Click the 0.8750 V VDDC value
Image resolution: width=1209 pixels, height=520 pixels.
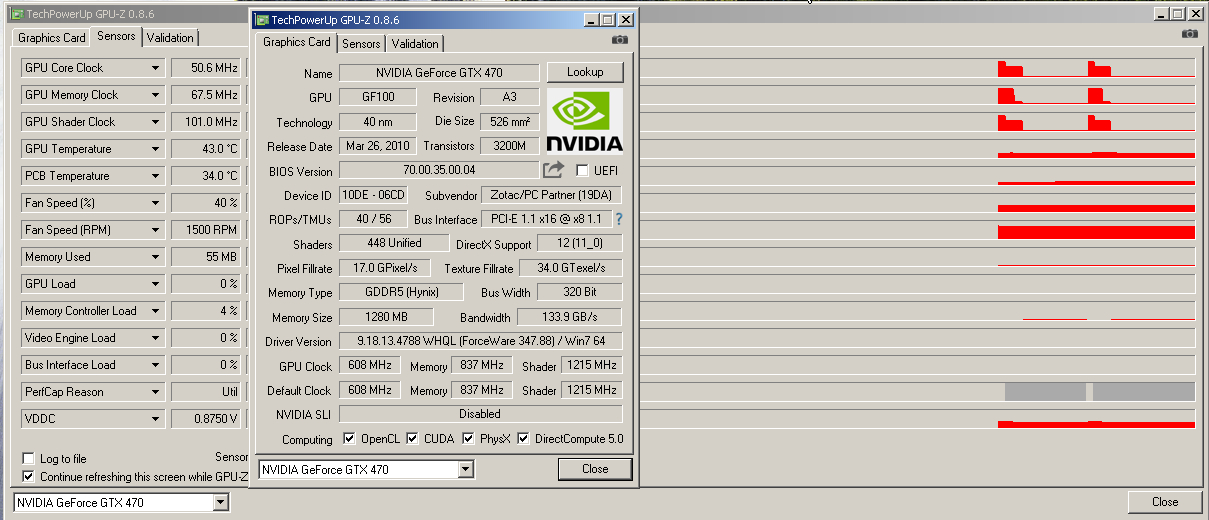[207, 419]
